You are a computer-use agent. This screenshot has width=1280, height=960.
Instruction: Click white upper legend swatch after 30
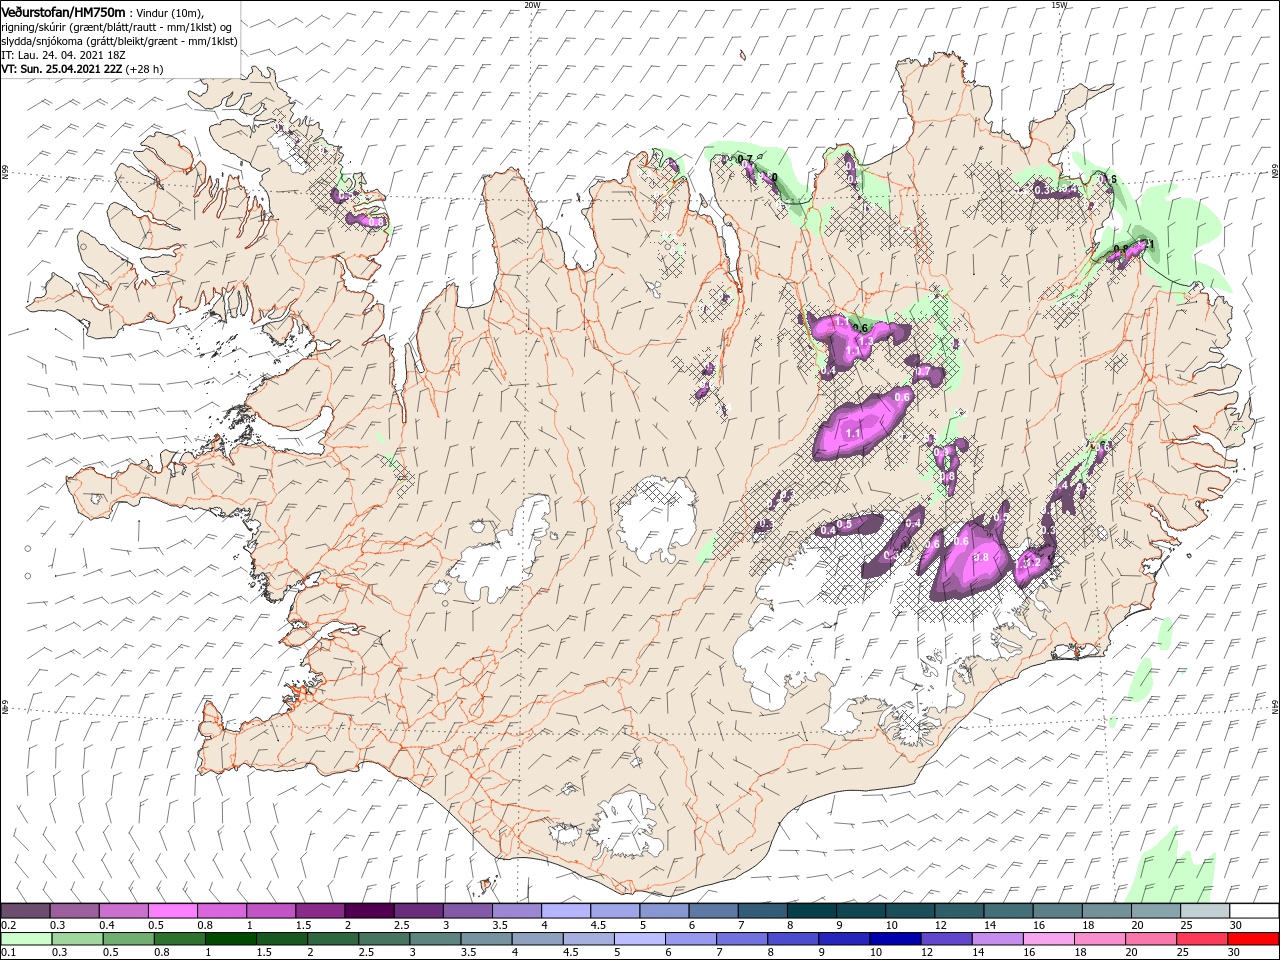[1253, 911]
